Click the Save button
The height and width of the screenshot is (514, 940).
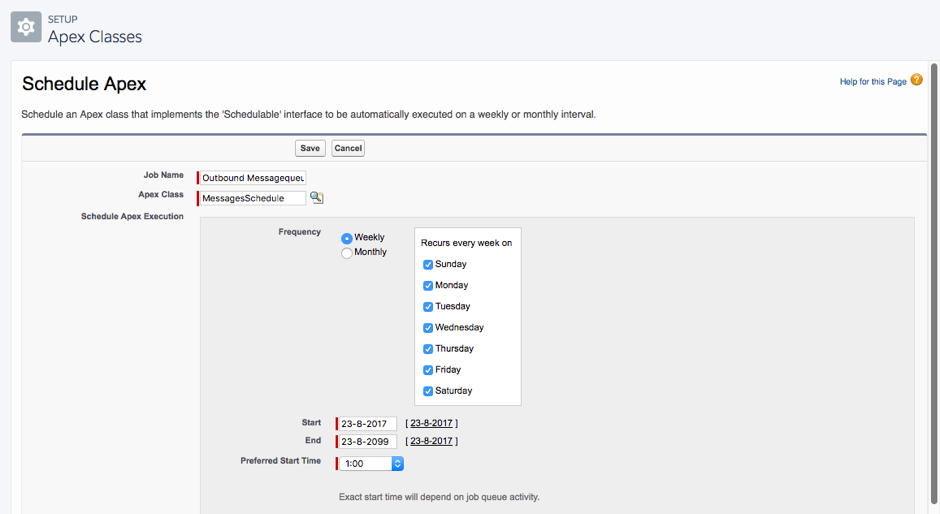click(310, 148)
